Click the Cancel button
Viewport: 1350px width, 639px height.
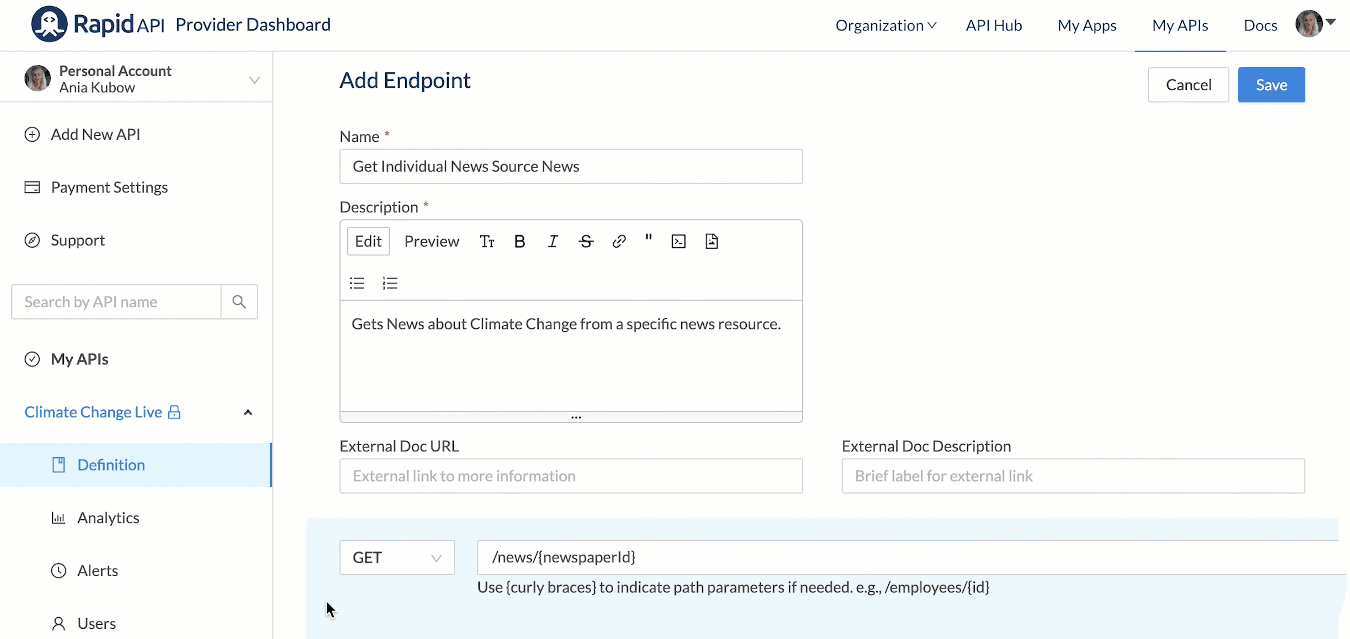1188,85
